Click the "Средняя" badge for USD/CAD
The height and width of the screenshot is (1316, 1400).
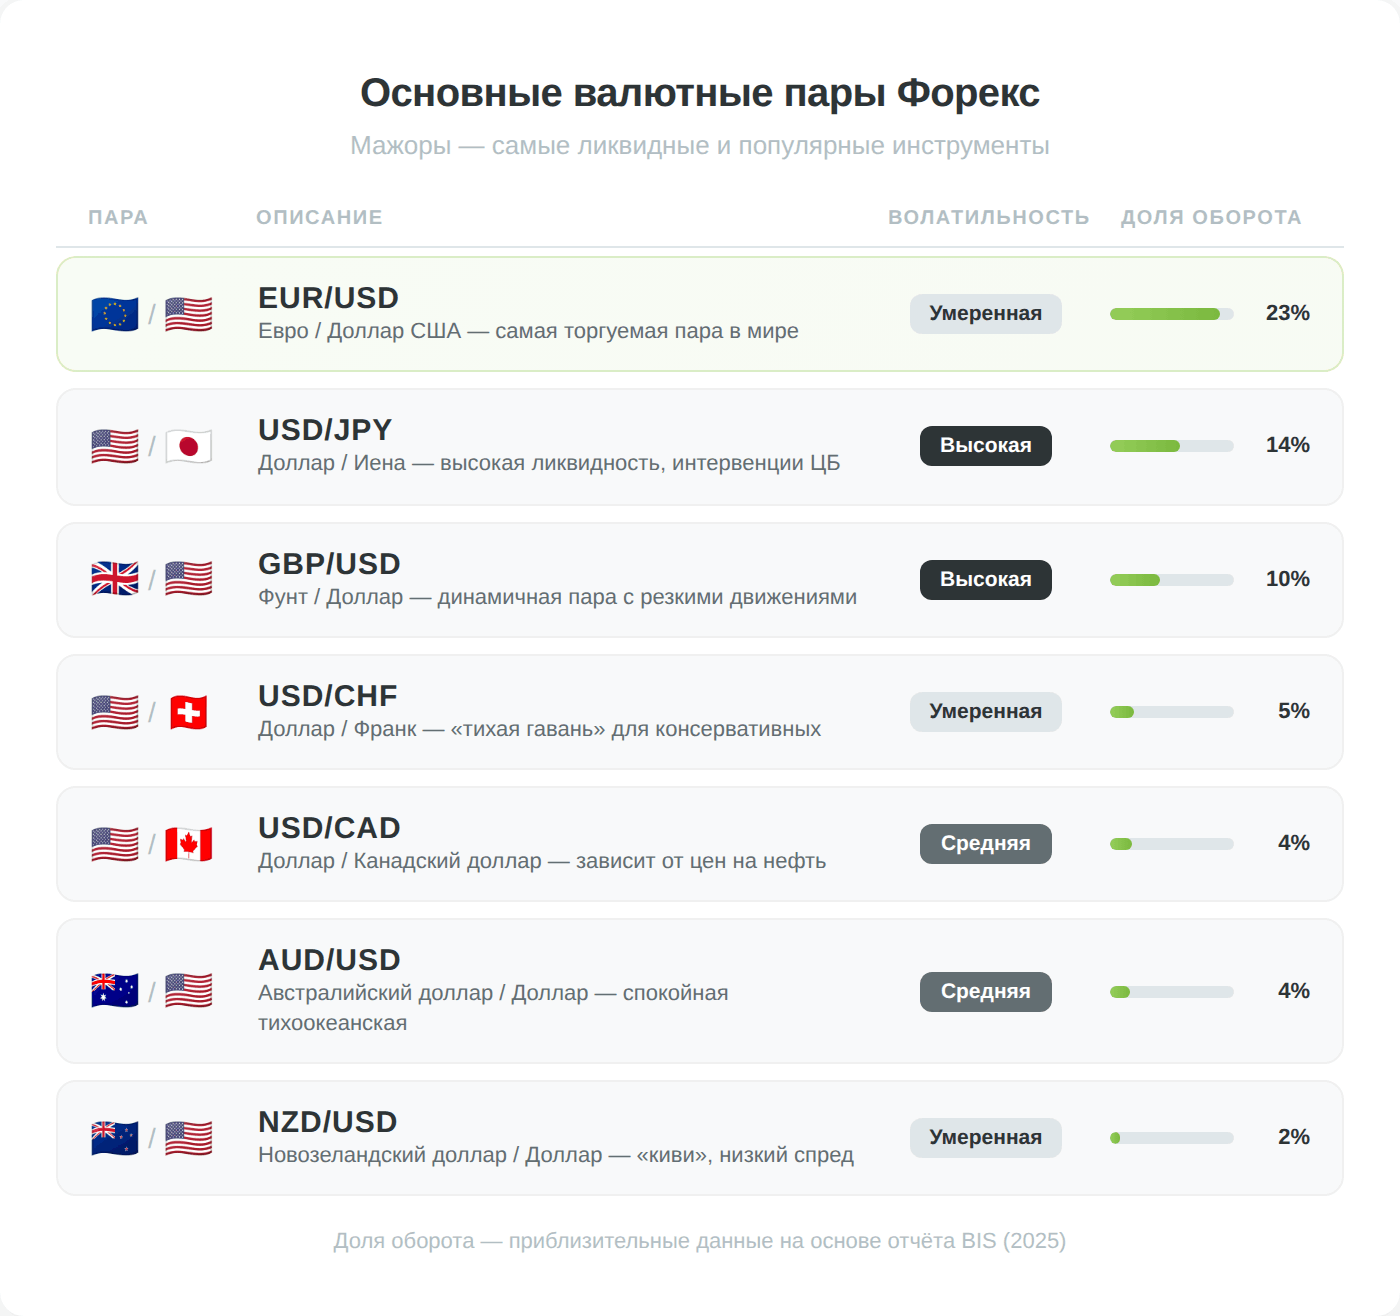tap(985, 844)
